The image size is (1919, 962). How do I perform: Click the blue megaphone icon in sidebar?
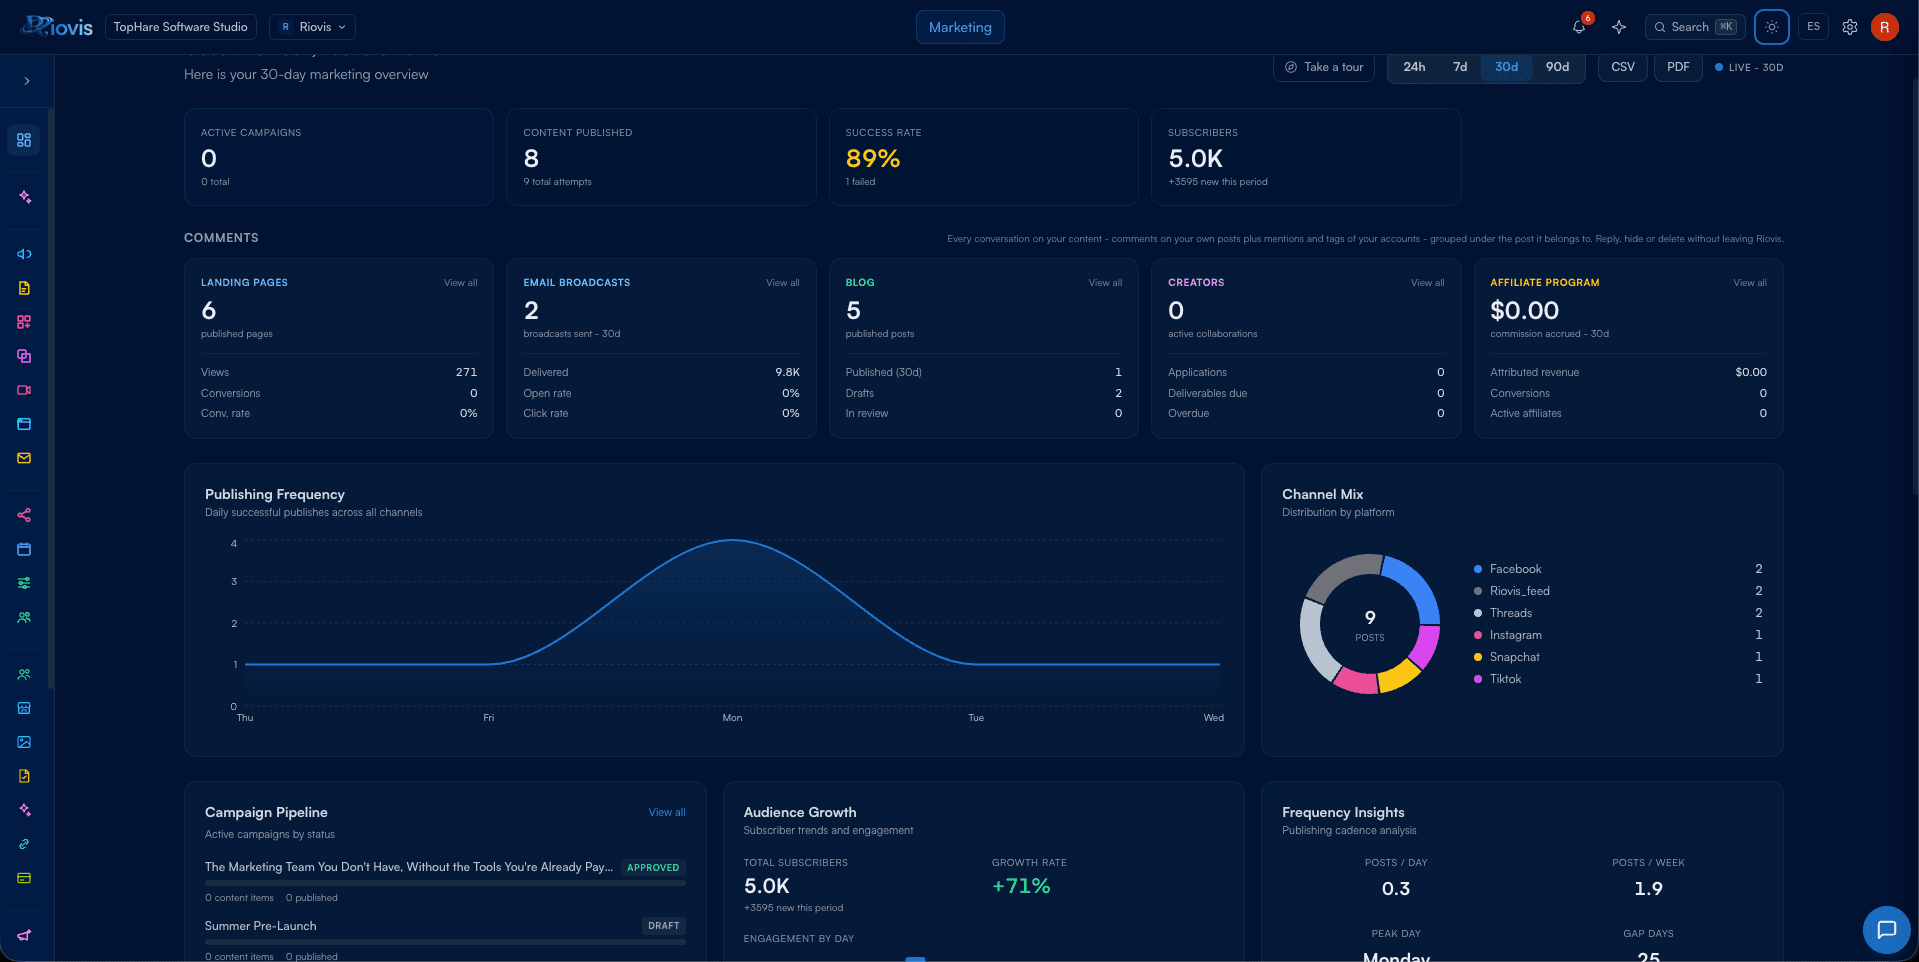pos(24,254)
